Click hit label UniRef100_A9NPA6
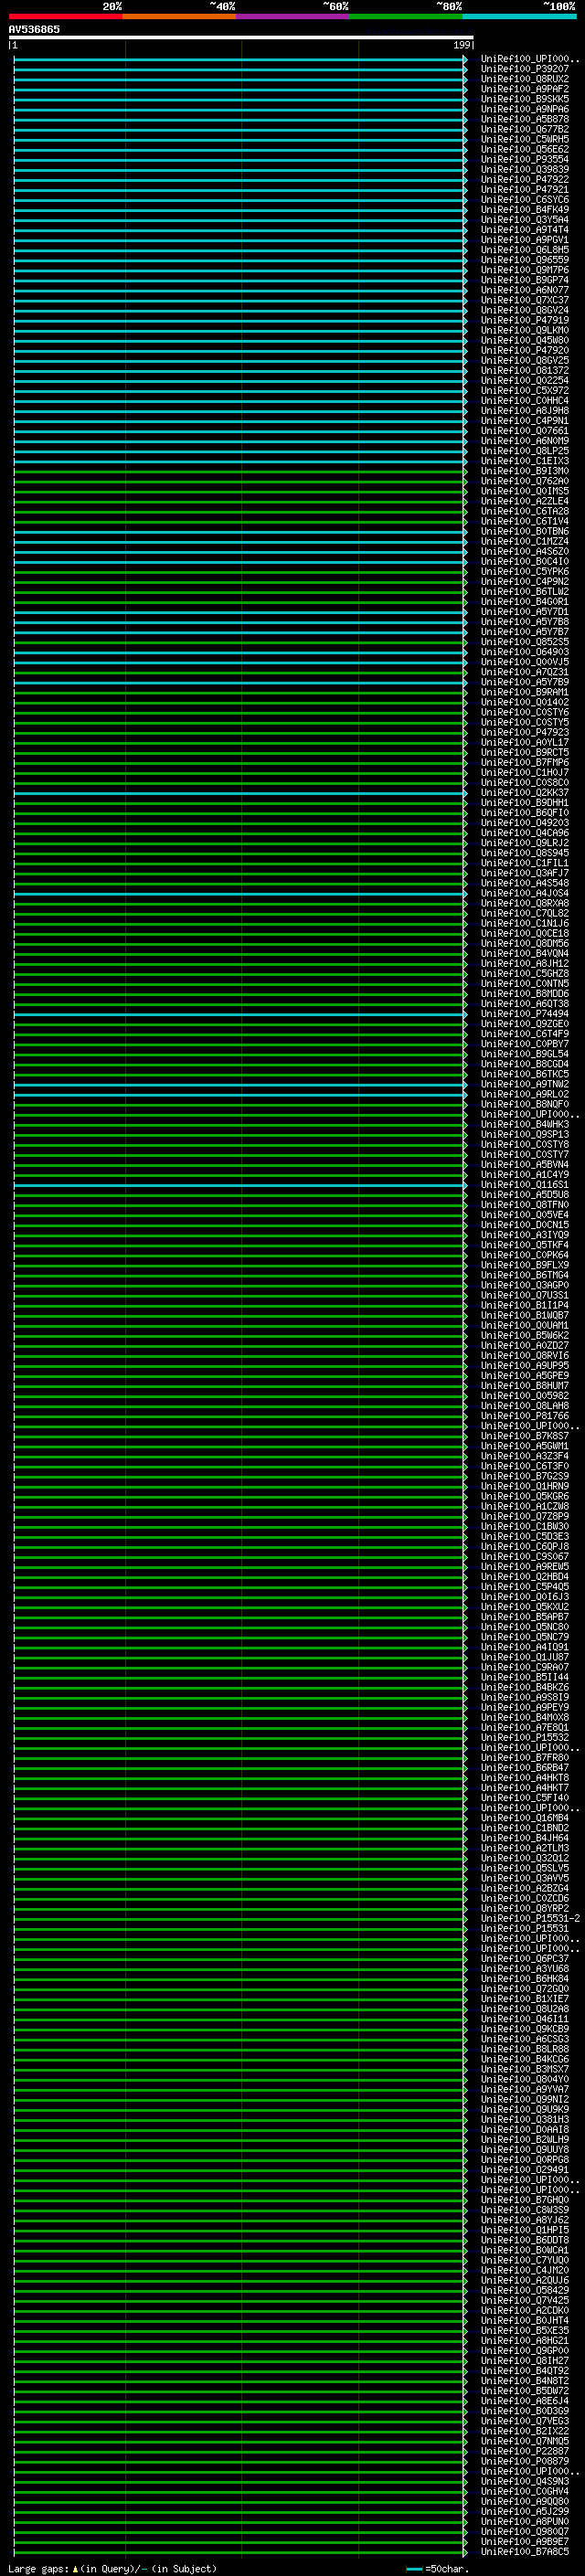The height and width of the screenshot is (2576, 585). (x=525, y=109)
